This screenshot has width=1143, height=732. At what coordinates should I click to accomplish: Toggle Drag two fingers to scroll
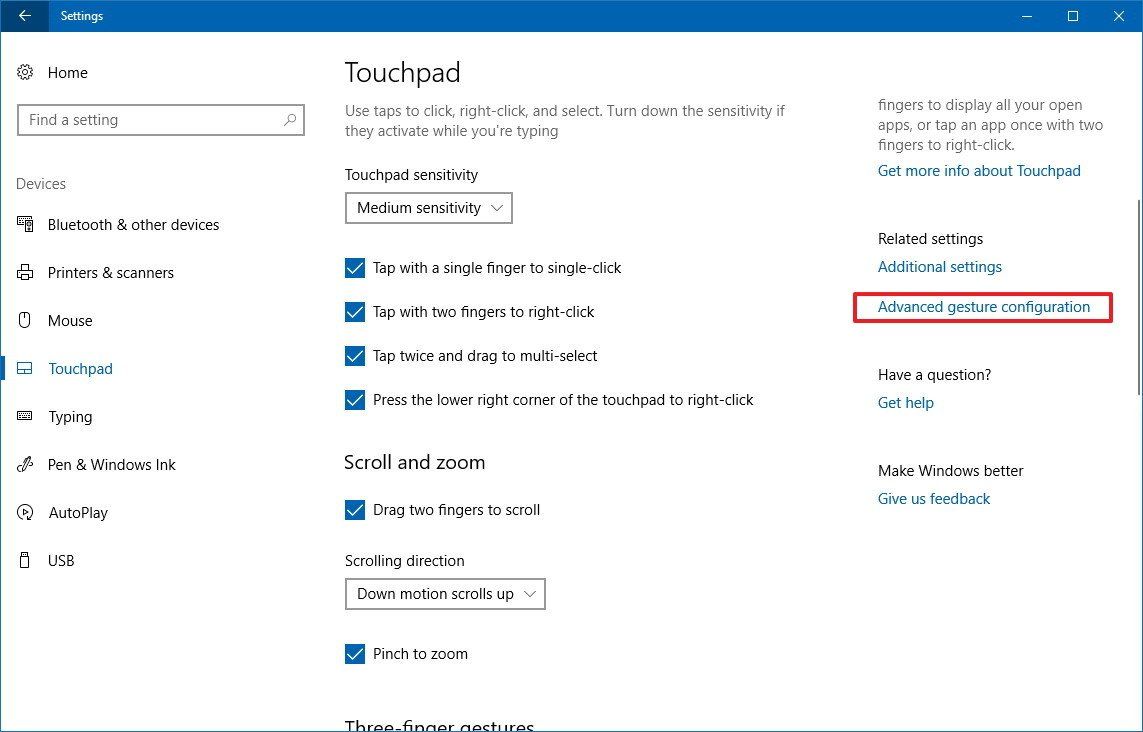pos(355,509)
